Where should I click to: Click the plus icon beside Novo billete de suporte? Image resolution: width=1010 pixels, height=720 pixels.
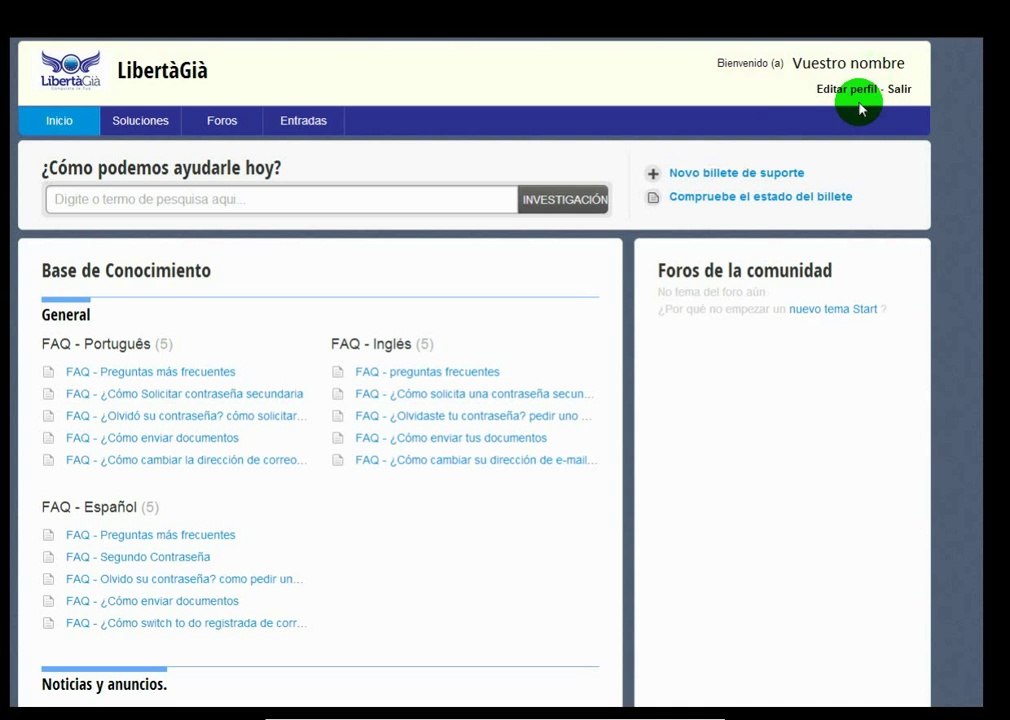[653, 174]
